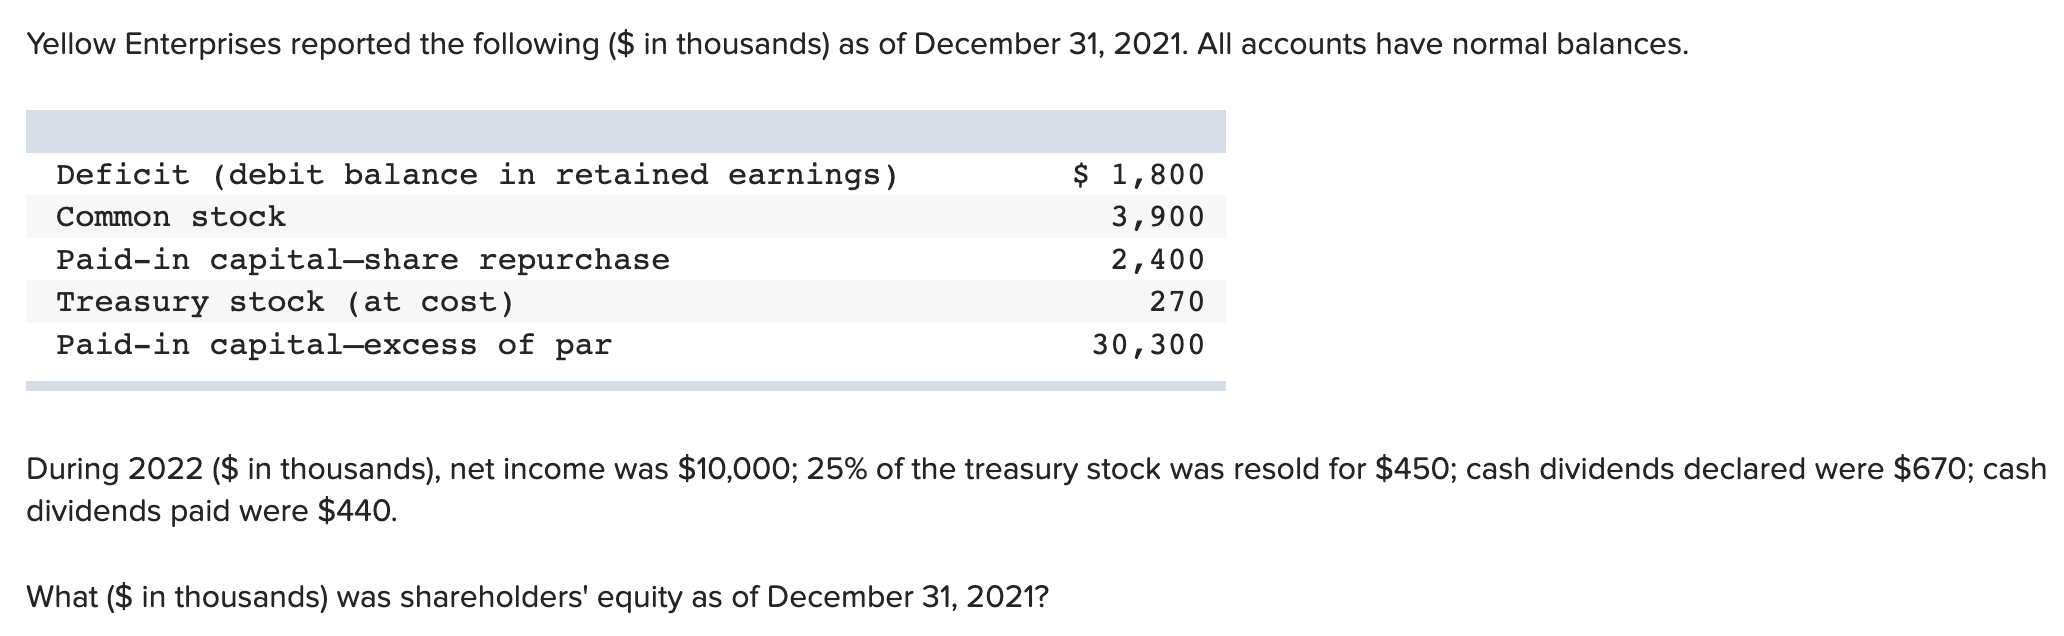Select the $1,800 deficit value
2064x636 pixels.
click(x=1138, y=175)
